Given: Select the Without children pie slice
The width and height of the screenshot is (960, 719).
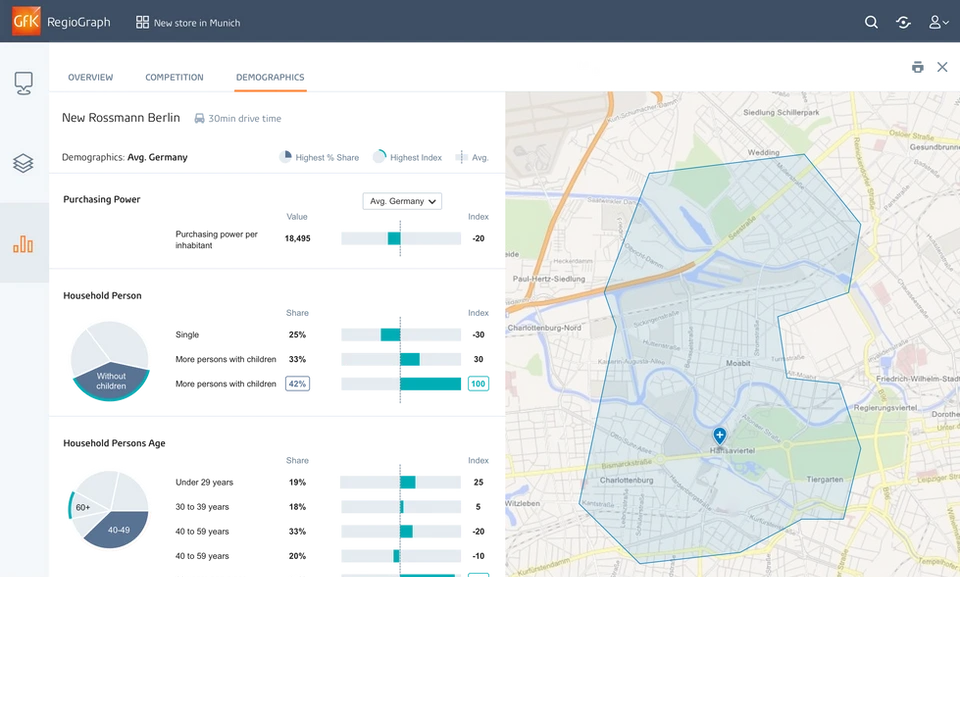Looking at the screenshot, I should coord(111,381).
